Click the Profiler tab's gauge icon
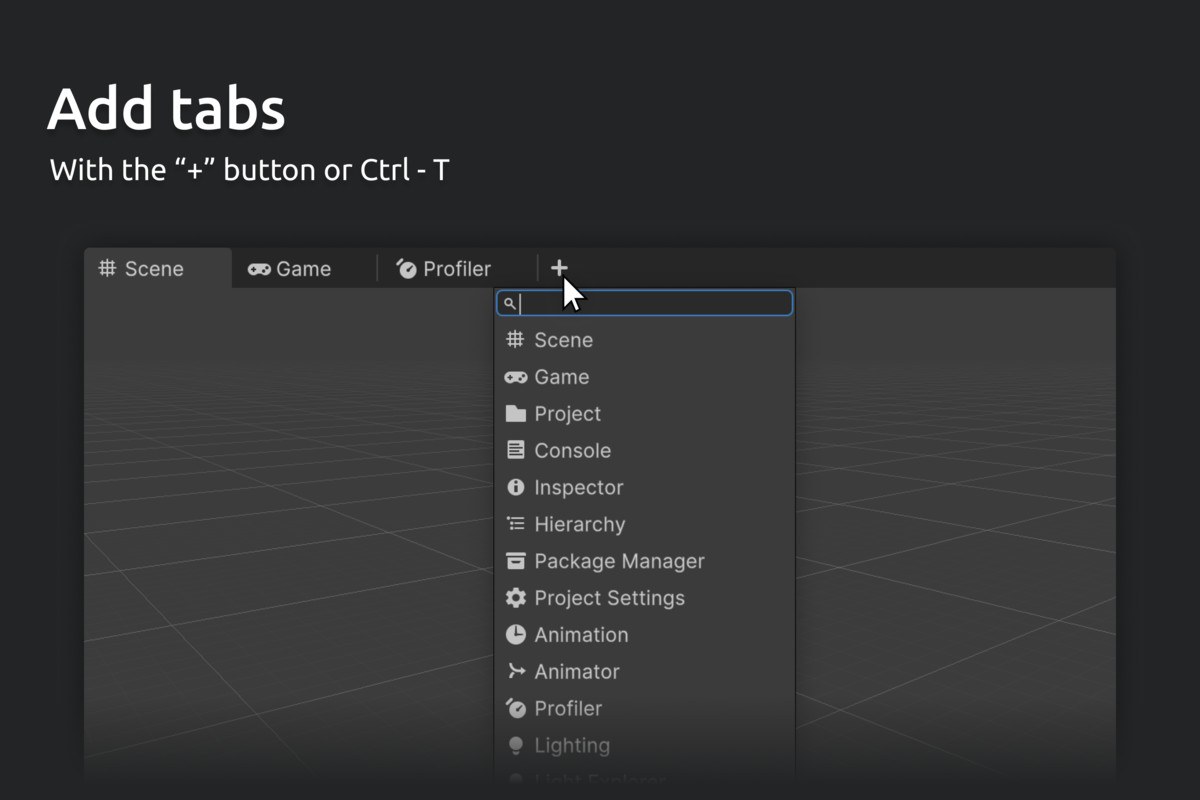 click(406, 268)
